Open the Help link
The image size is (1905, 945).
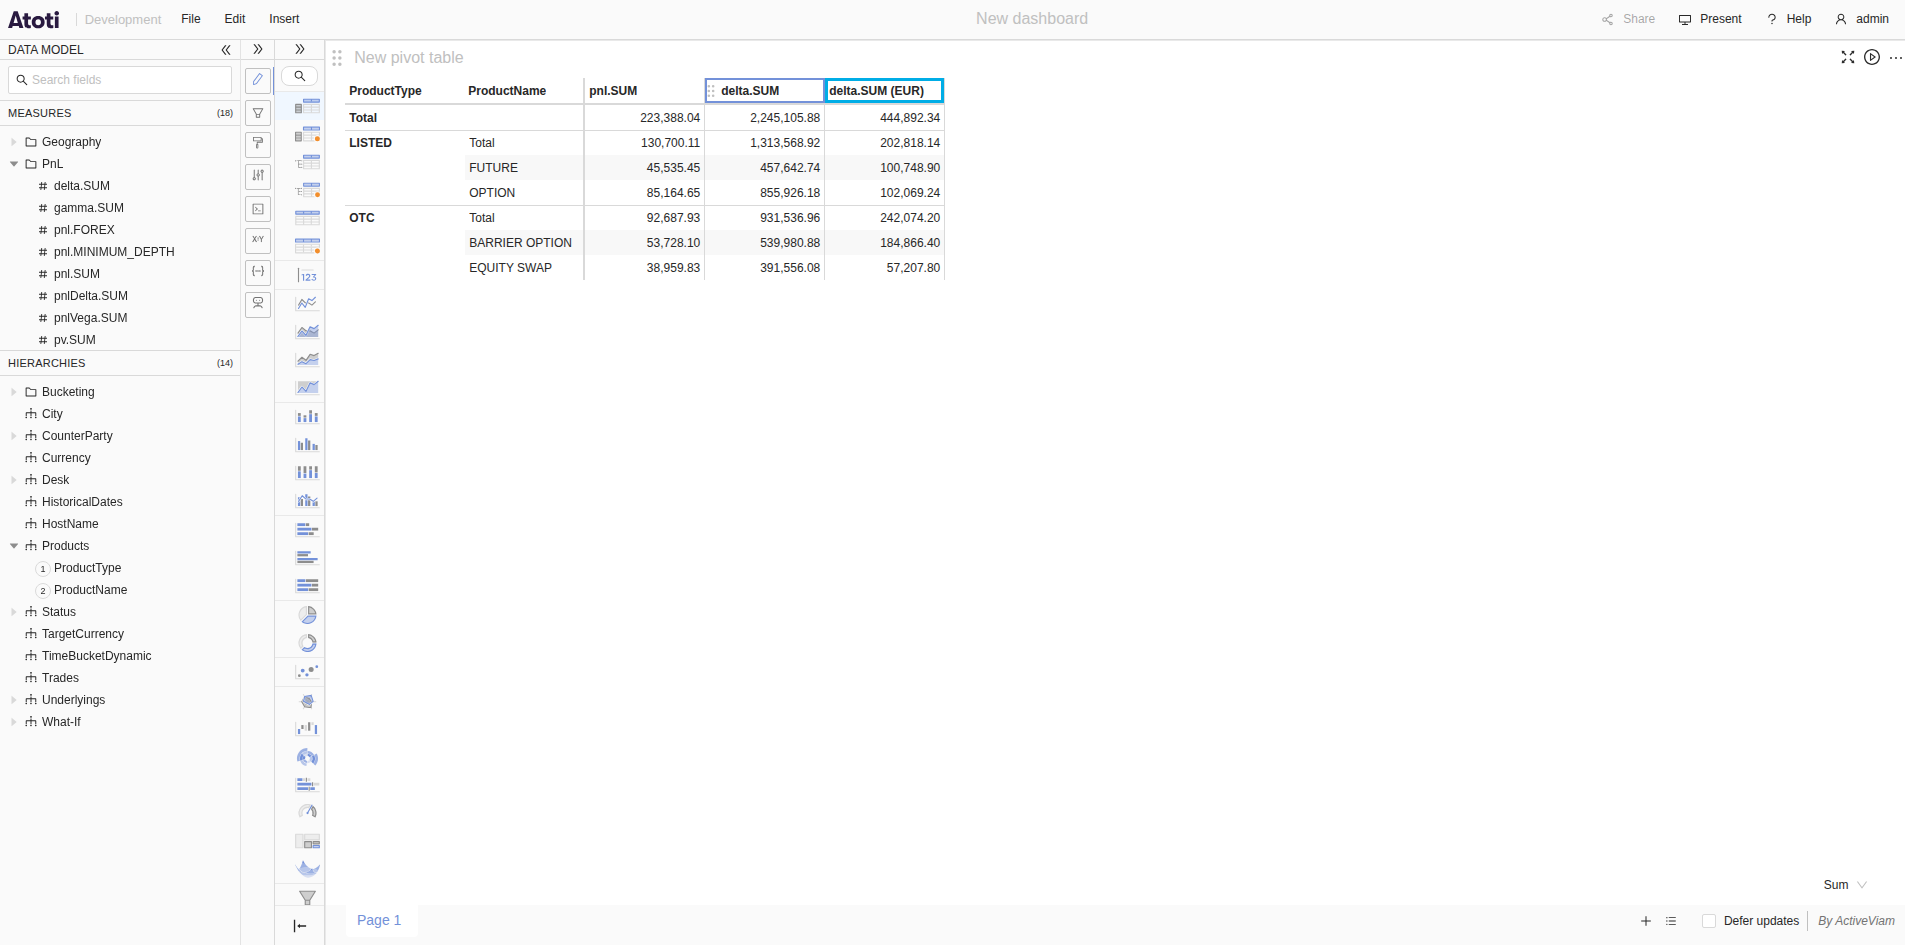(1790, 19)
